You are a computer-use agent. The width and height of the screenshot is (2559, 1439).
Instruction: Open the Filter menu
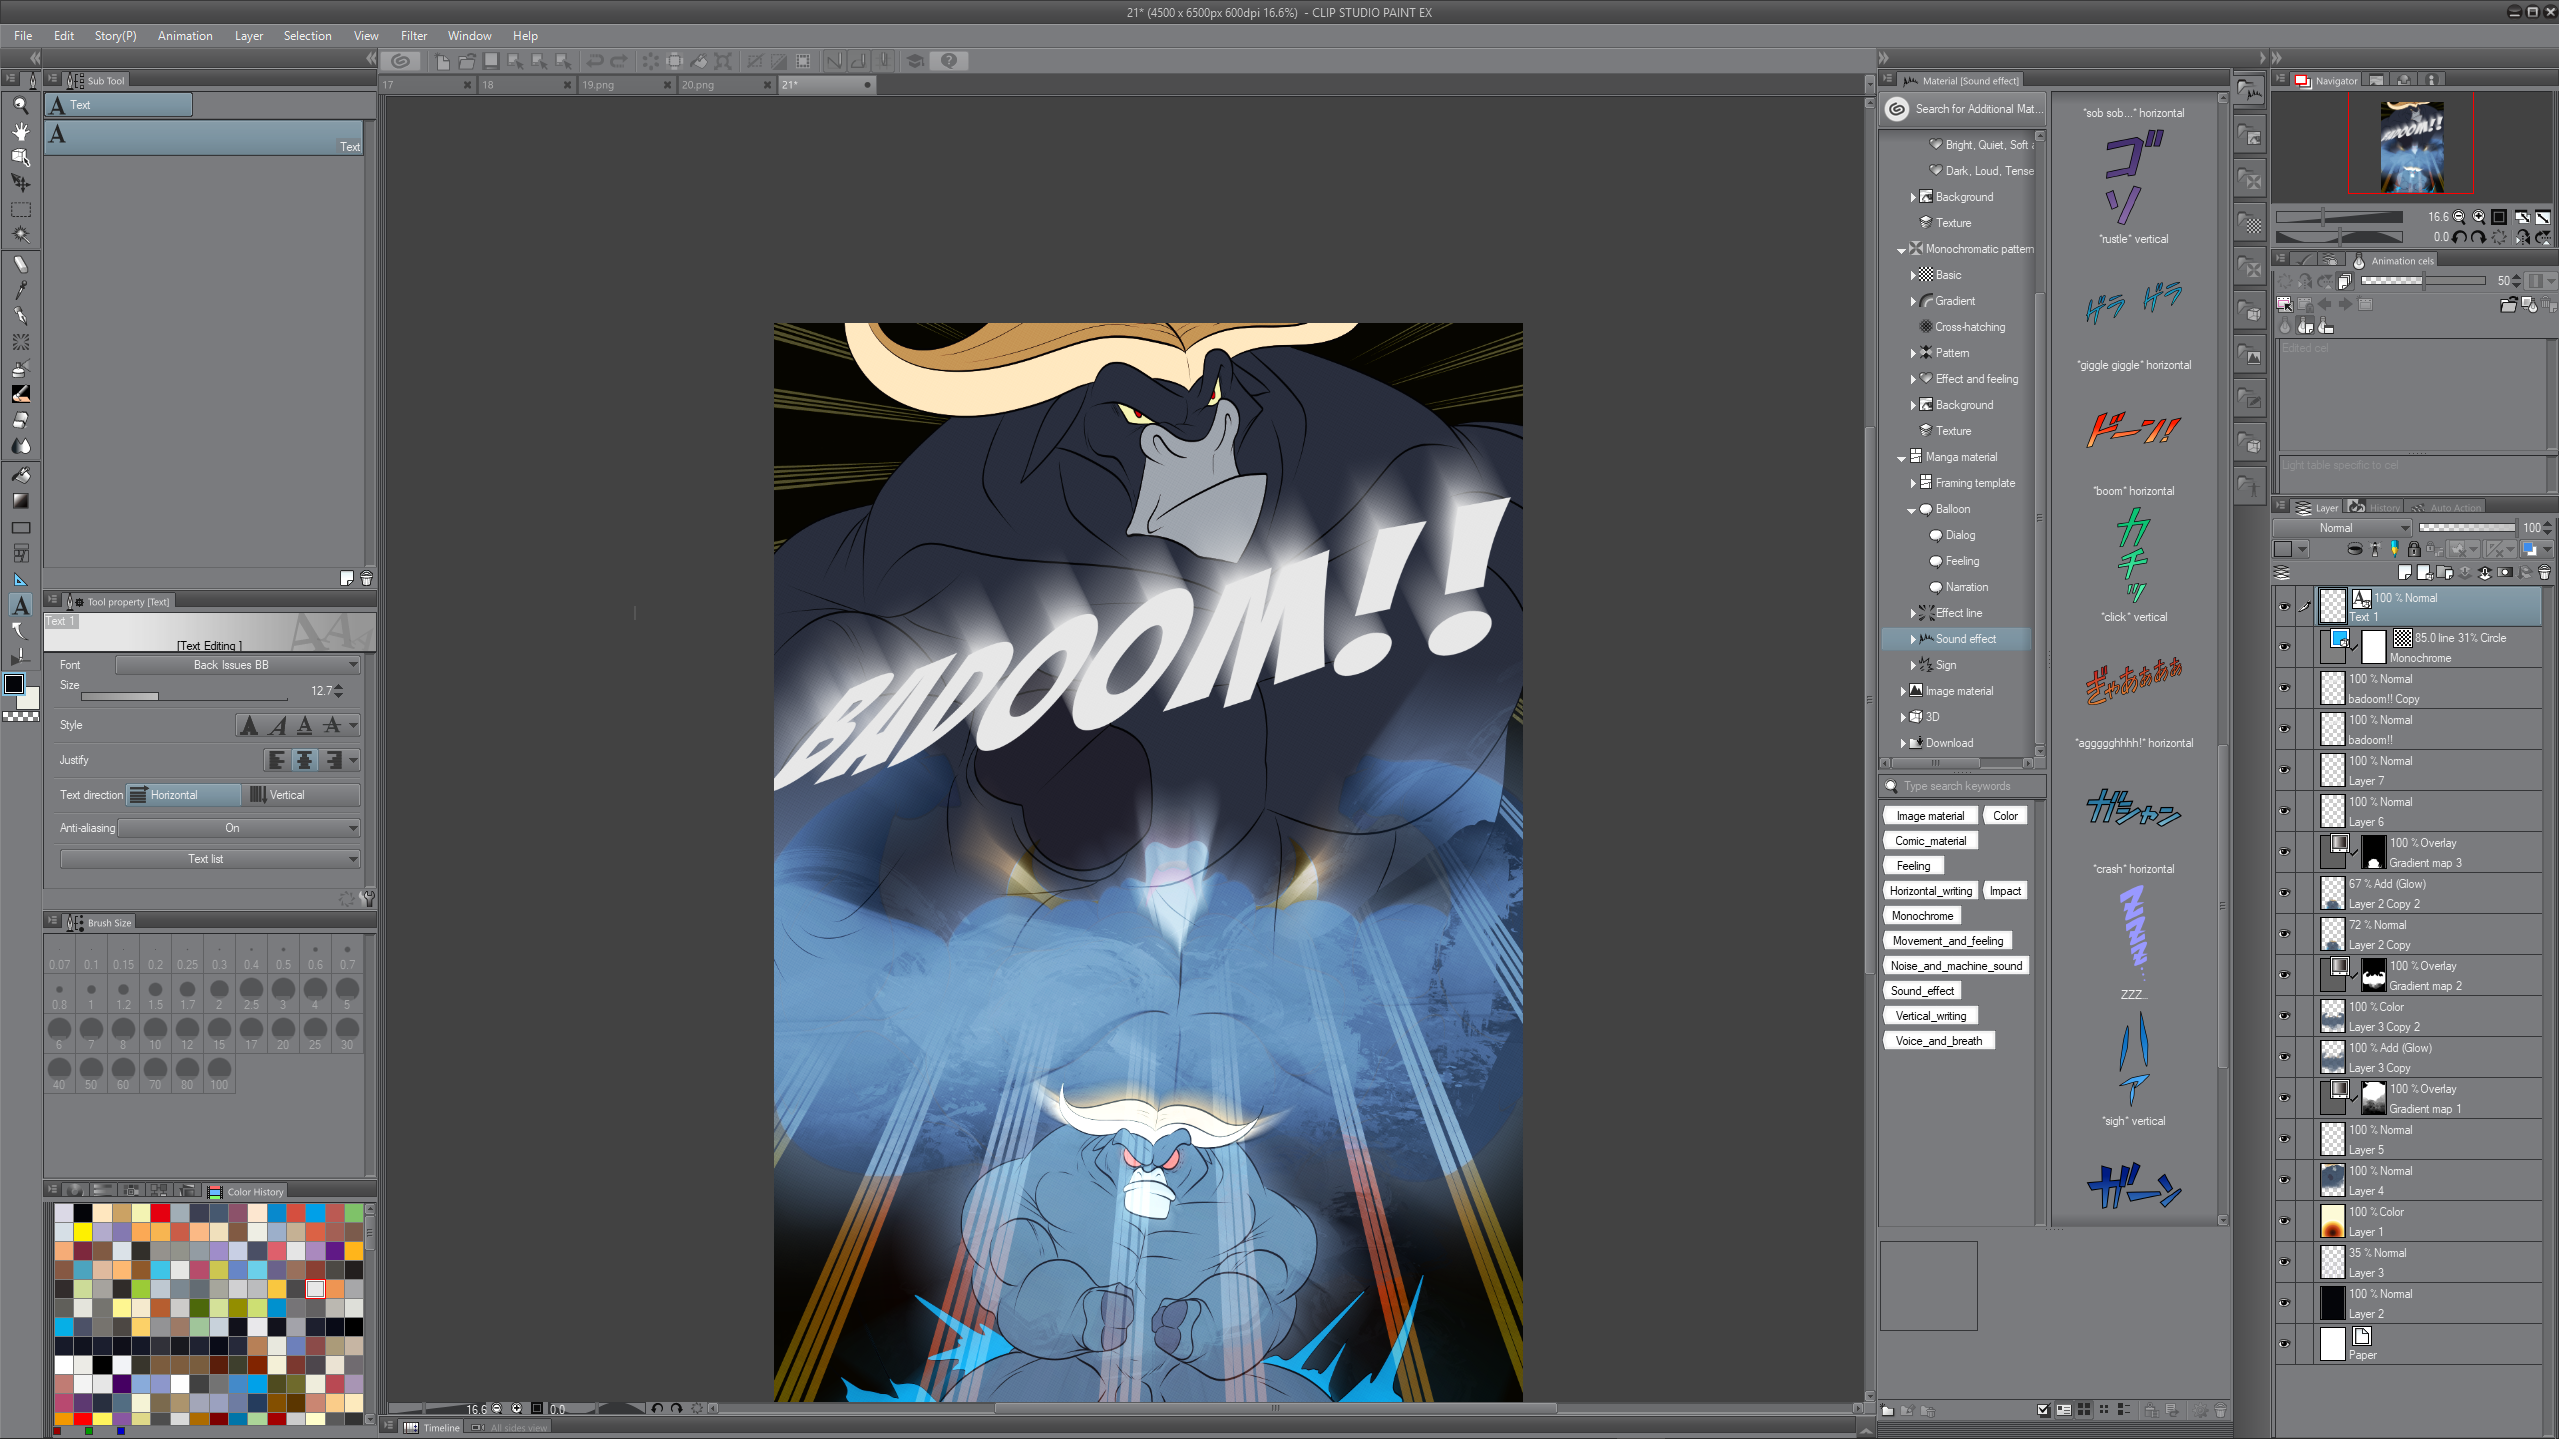pyautogui.click(x=413, y=36)
